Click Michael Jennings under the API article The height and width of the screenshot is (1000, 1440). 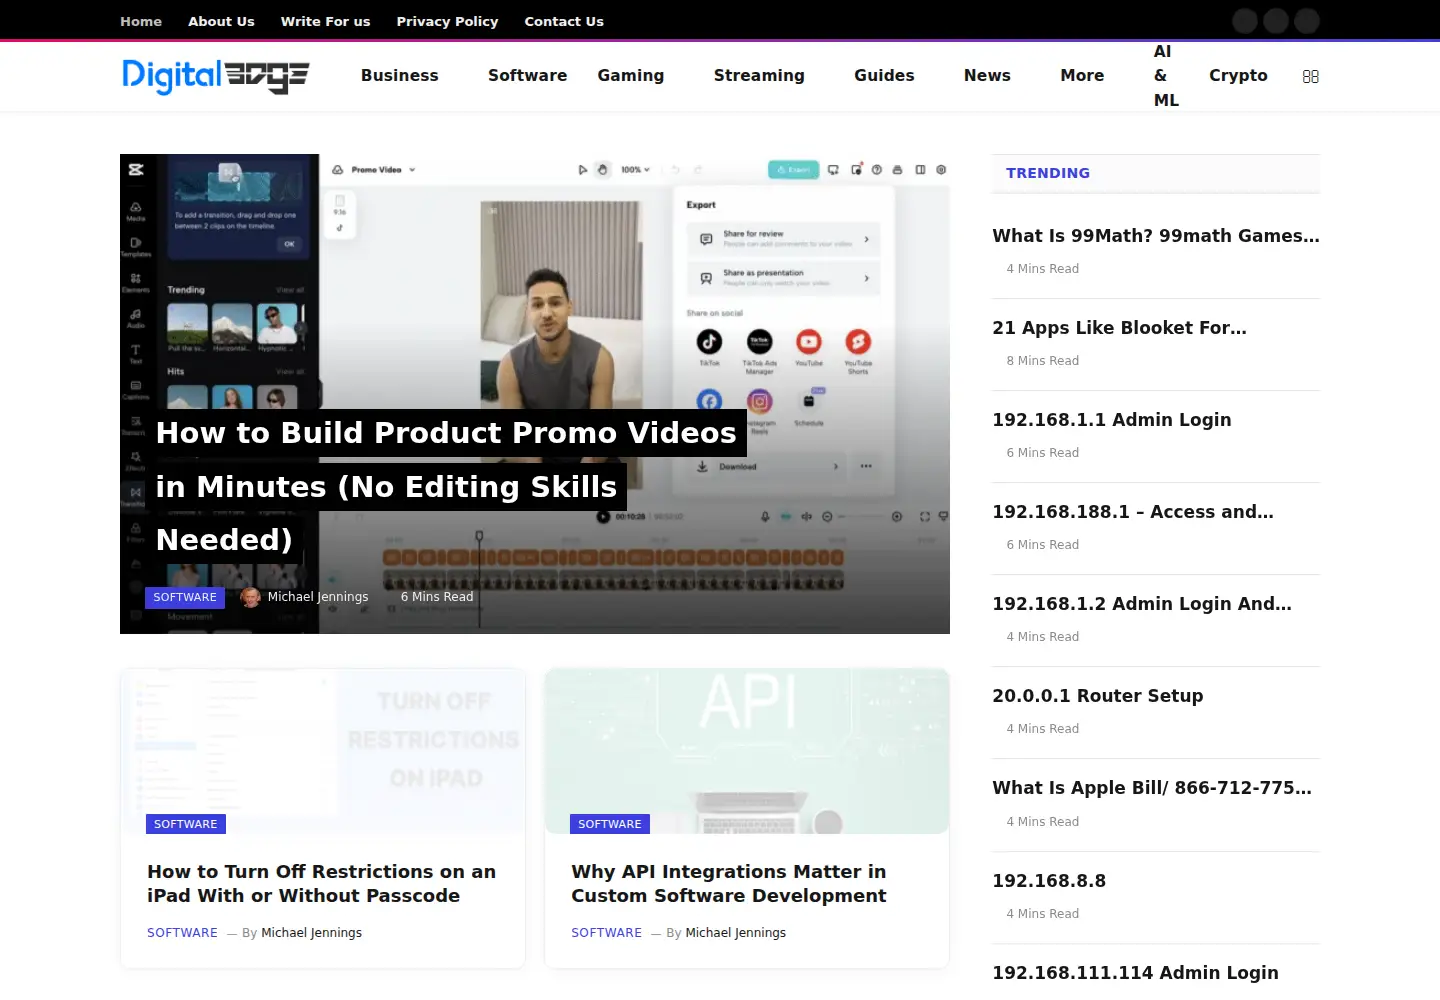click(736, 933)
